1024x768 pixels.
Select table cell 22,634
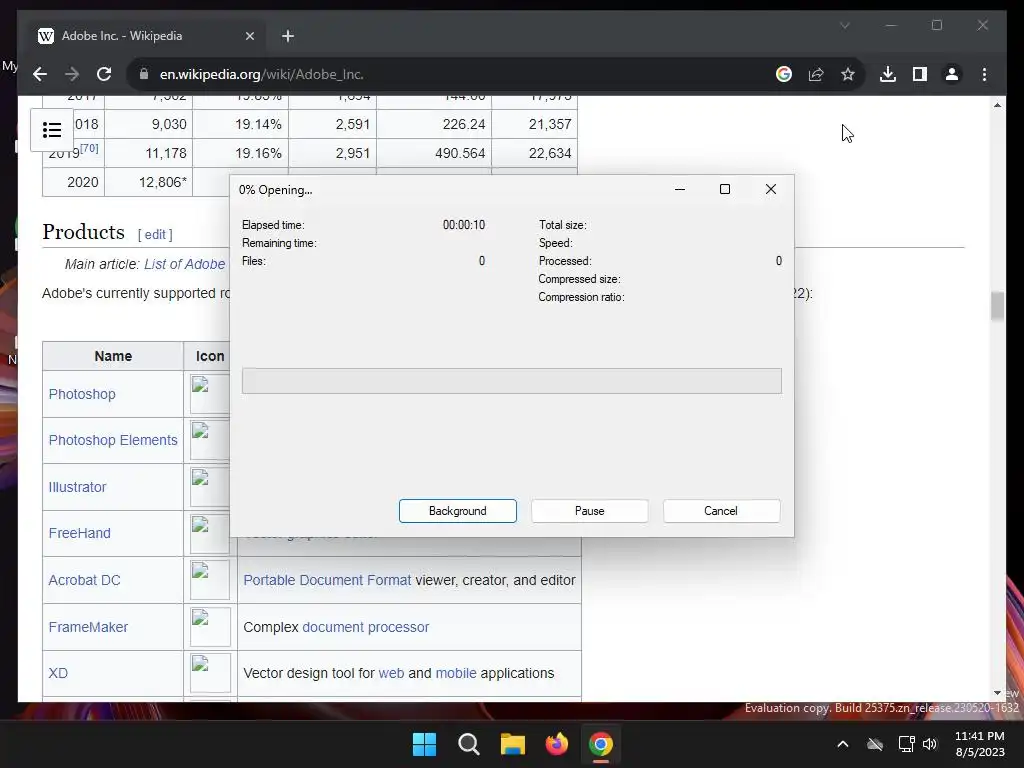[x=535, y=153]
